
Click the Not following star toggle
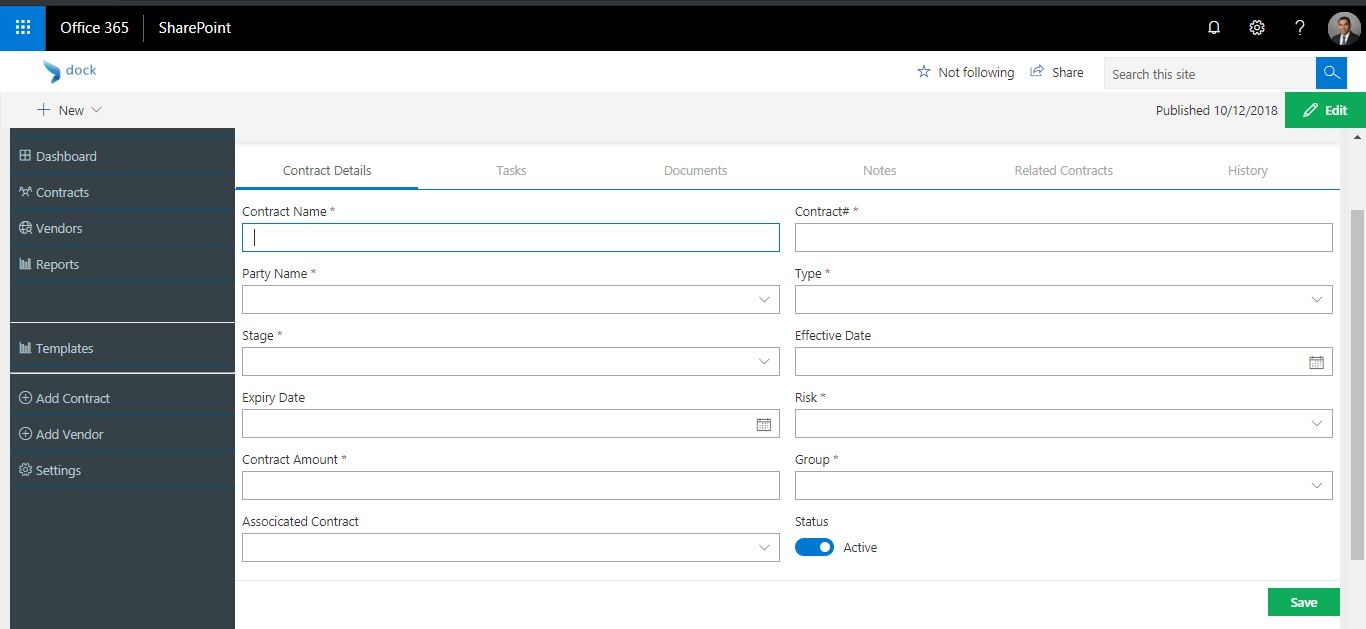coord(924,72)
